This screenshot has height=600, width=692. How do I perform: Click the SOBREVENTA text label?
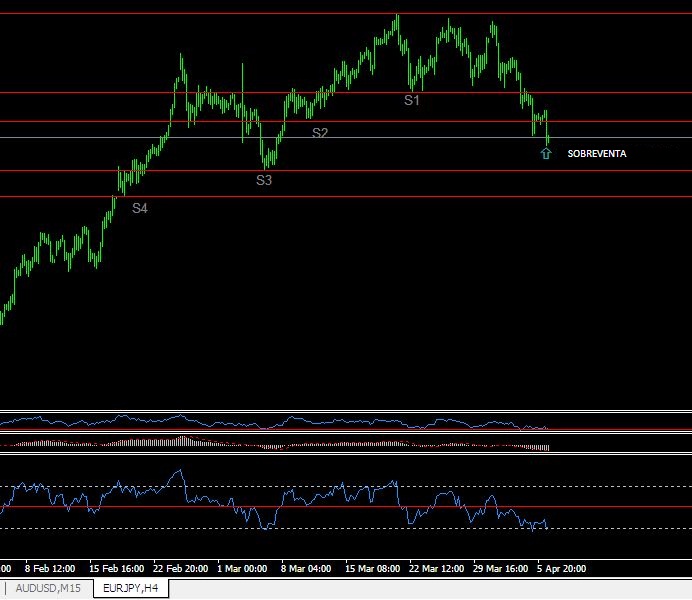click(x=597, y=154)
